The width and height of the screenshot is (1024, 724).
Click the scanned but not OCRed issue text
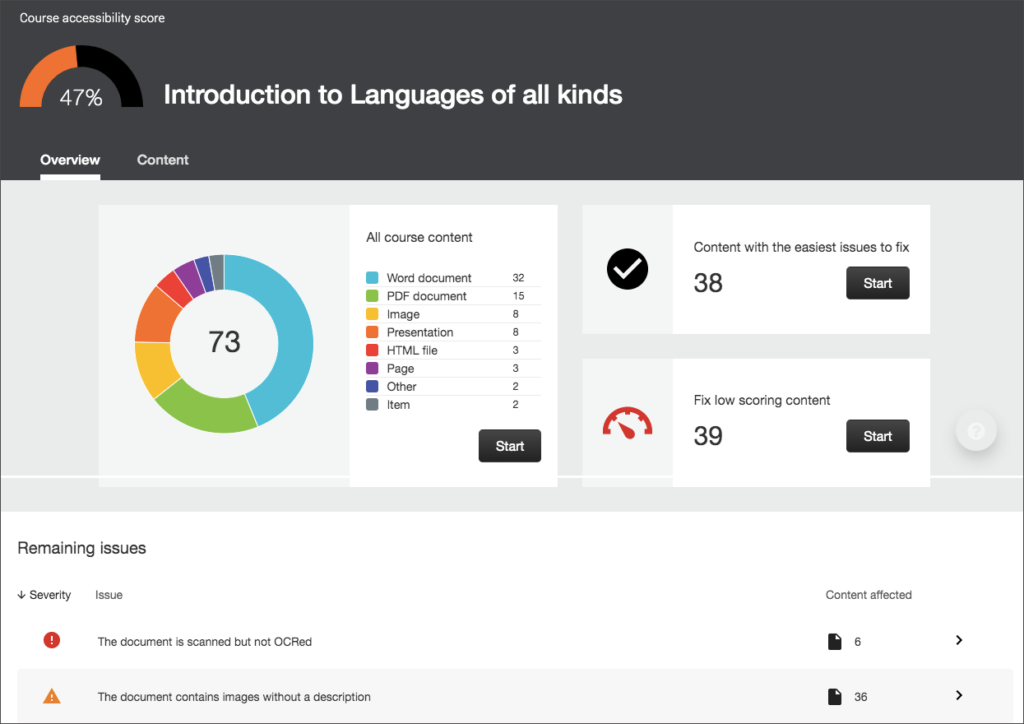click(x=204, y=641)
